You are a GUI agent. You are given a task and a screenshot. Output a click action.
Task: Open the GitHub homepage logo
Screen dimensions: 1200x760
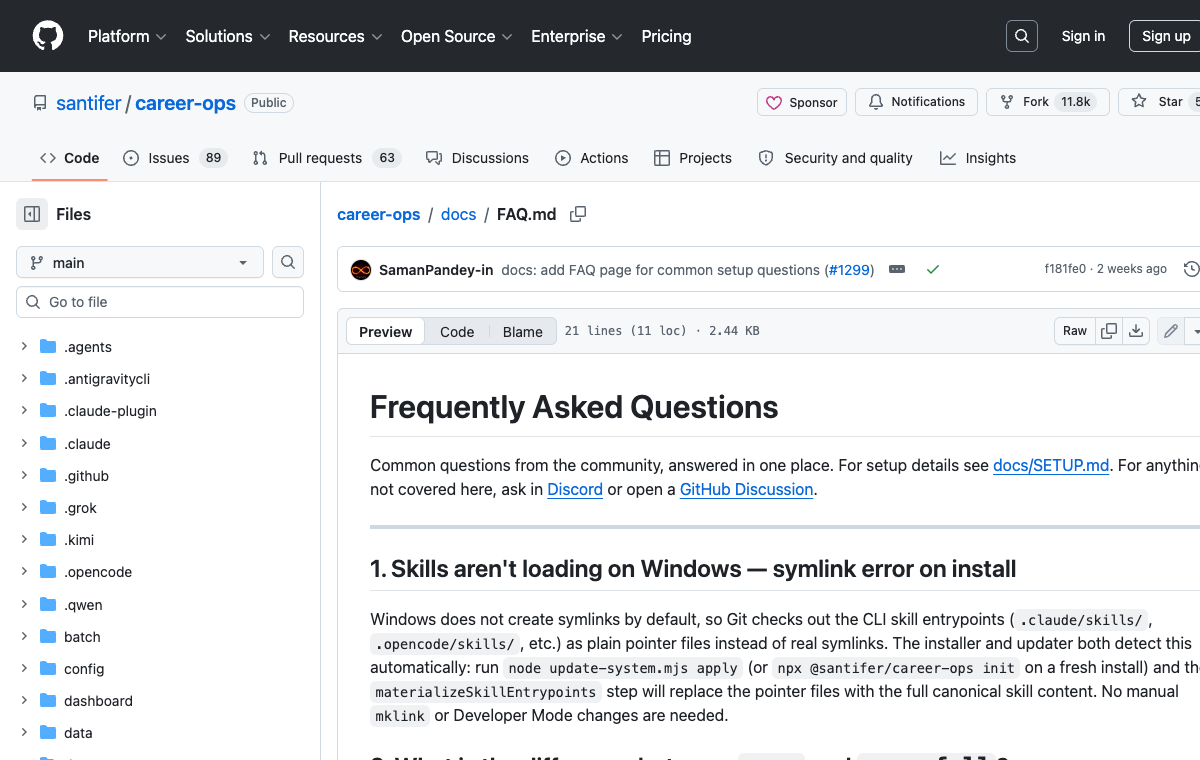48,36
